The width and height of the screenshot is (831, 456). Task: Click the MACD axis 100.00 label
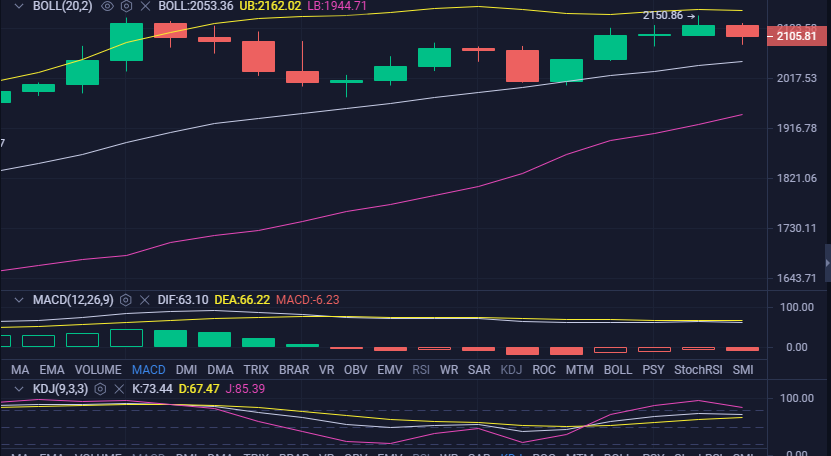(797, 308)
